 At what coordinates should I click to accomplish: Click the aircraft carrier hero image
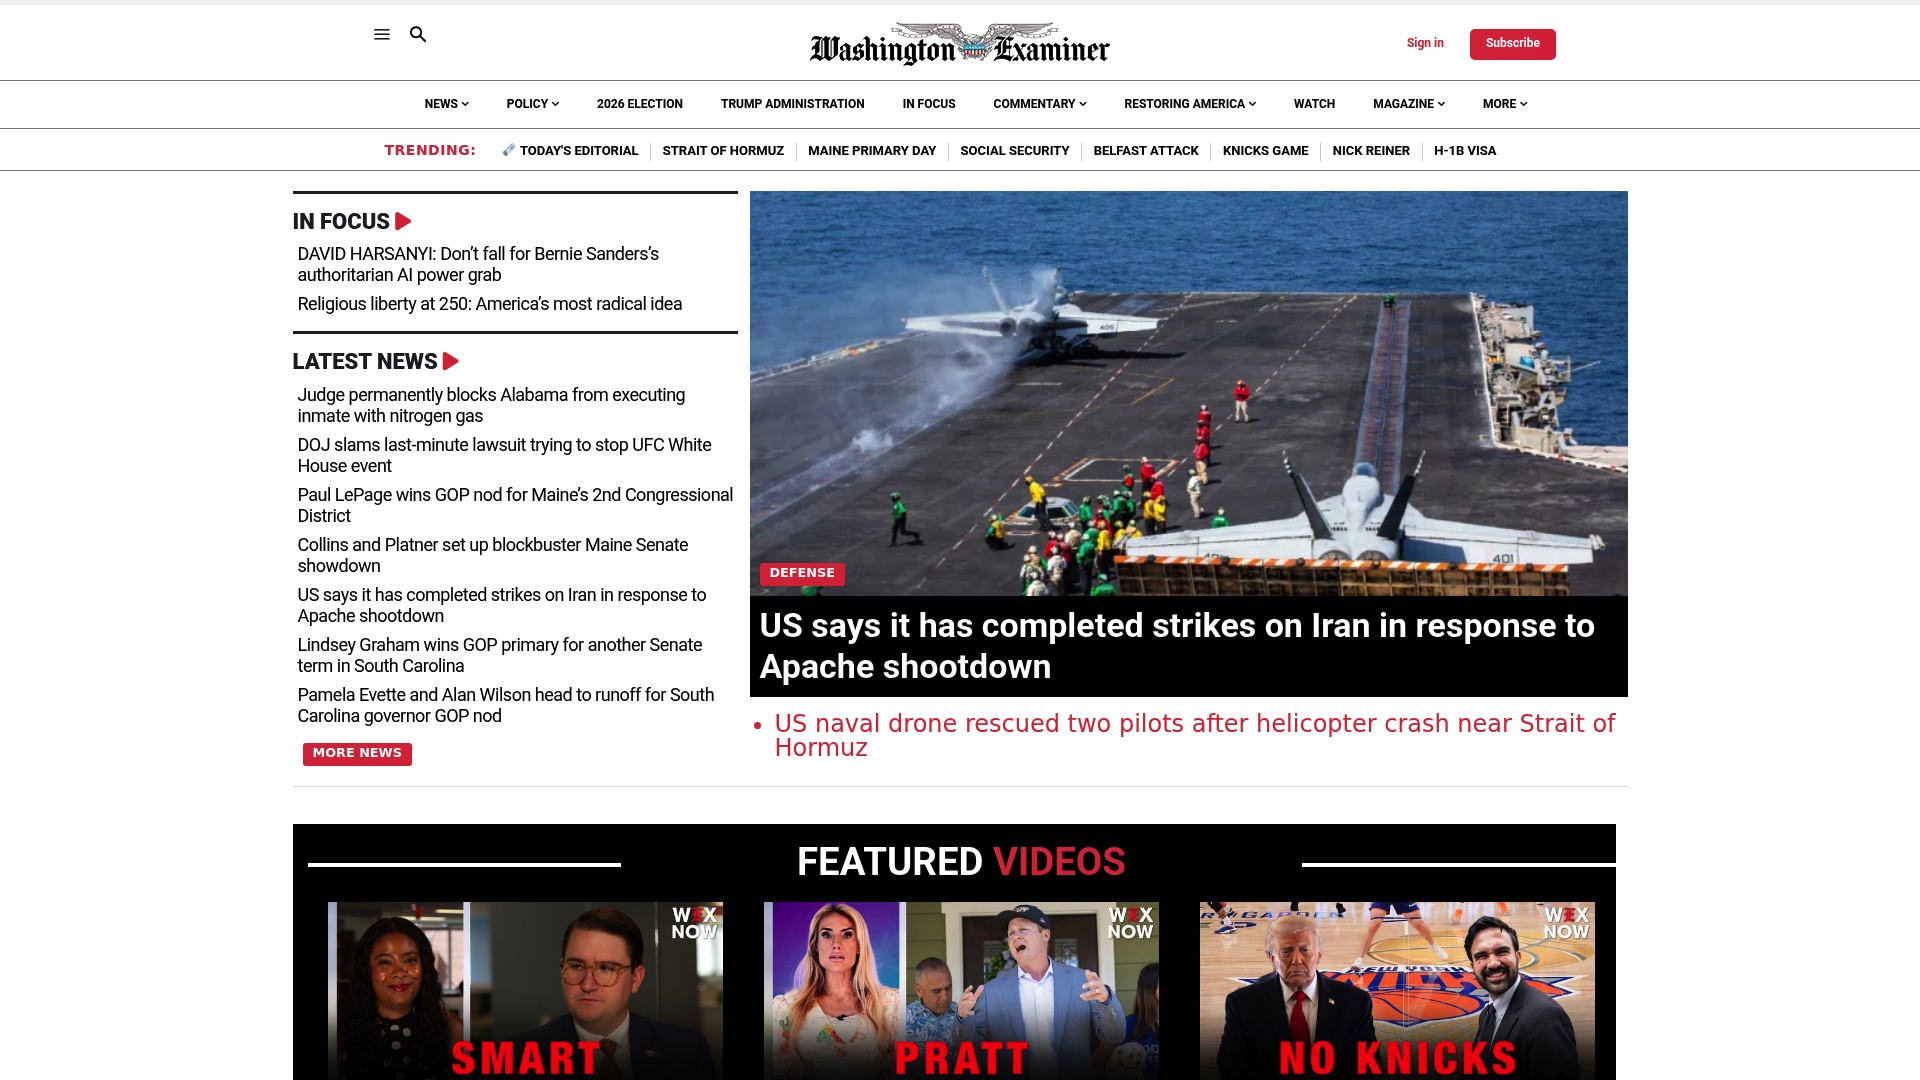click(x=1188, y=393)
